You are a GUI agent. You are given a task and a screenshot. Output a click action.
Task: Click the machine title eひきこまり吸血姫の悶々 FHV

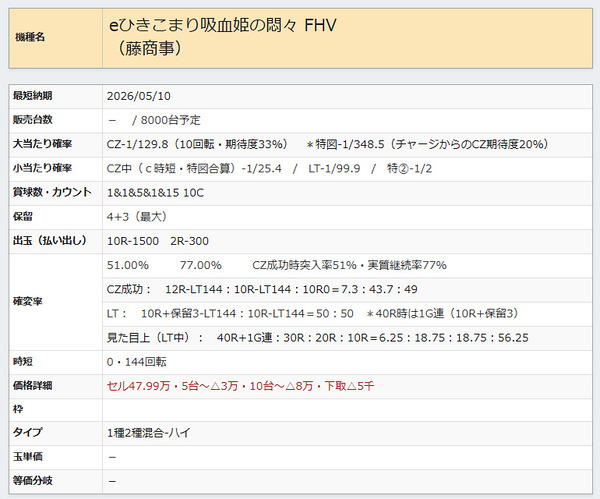[223, 26]
